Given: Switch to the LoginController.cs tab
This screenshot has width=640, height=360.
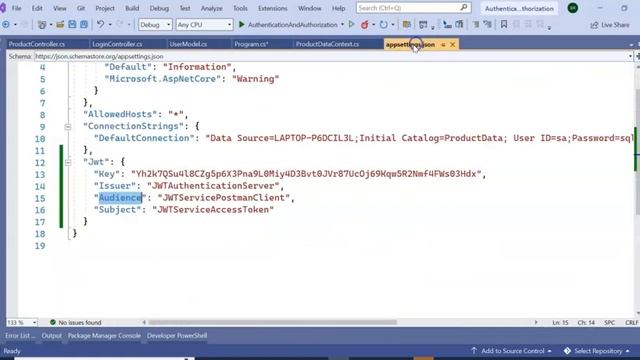Looking at the screenshot, I should click(117, 44).
